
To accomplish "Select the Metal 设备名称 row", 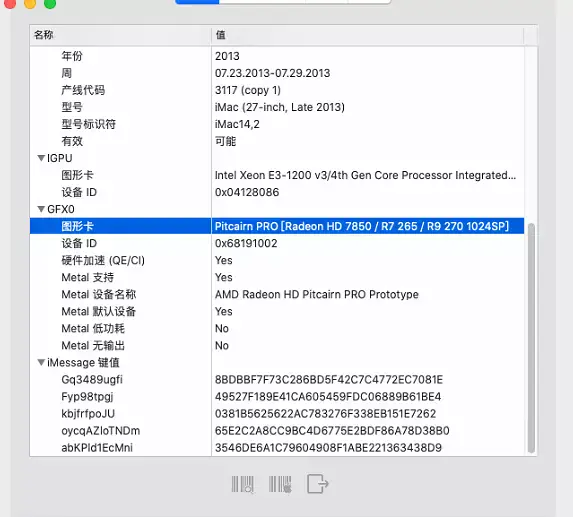I will 277,294.
